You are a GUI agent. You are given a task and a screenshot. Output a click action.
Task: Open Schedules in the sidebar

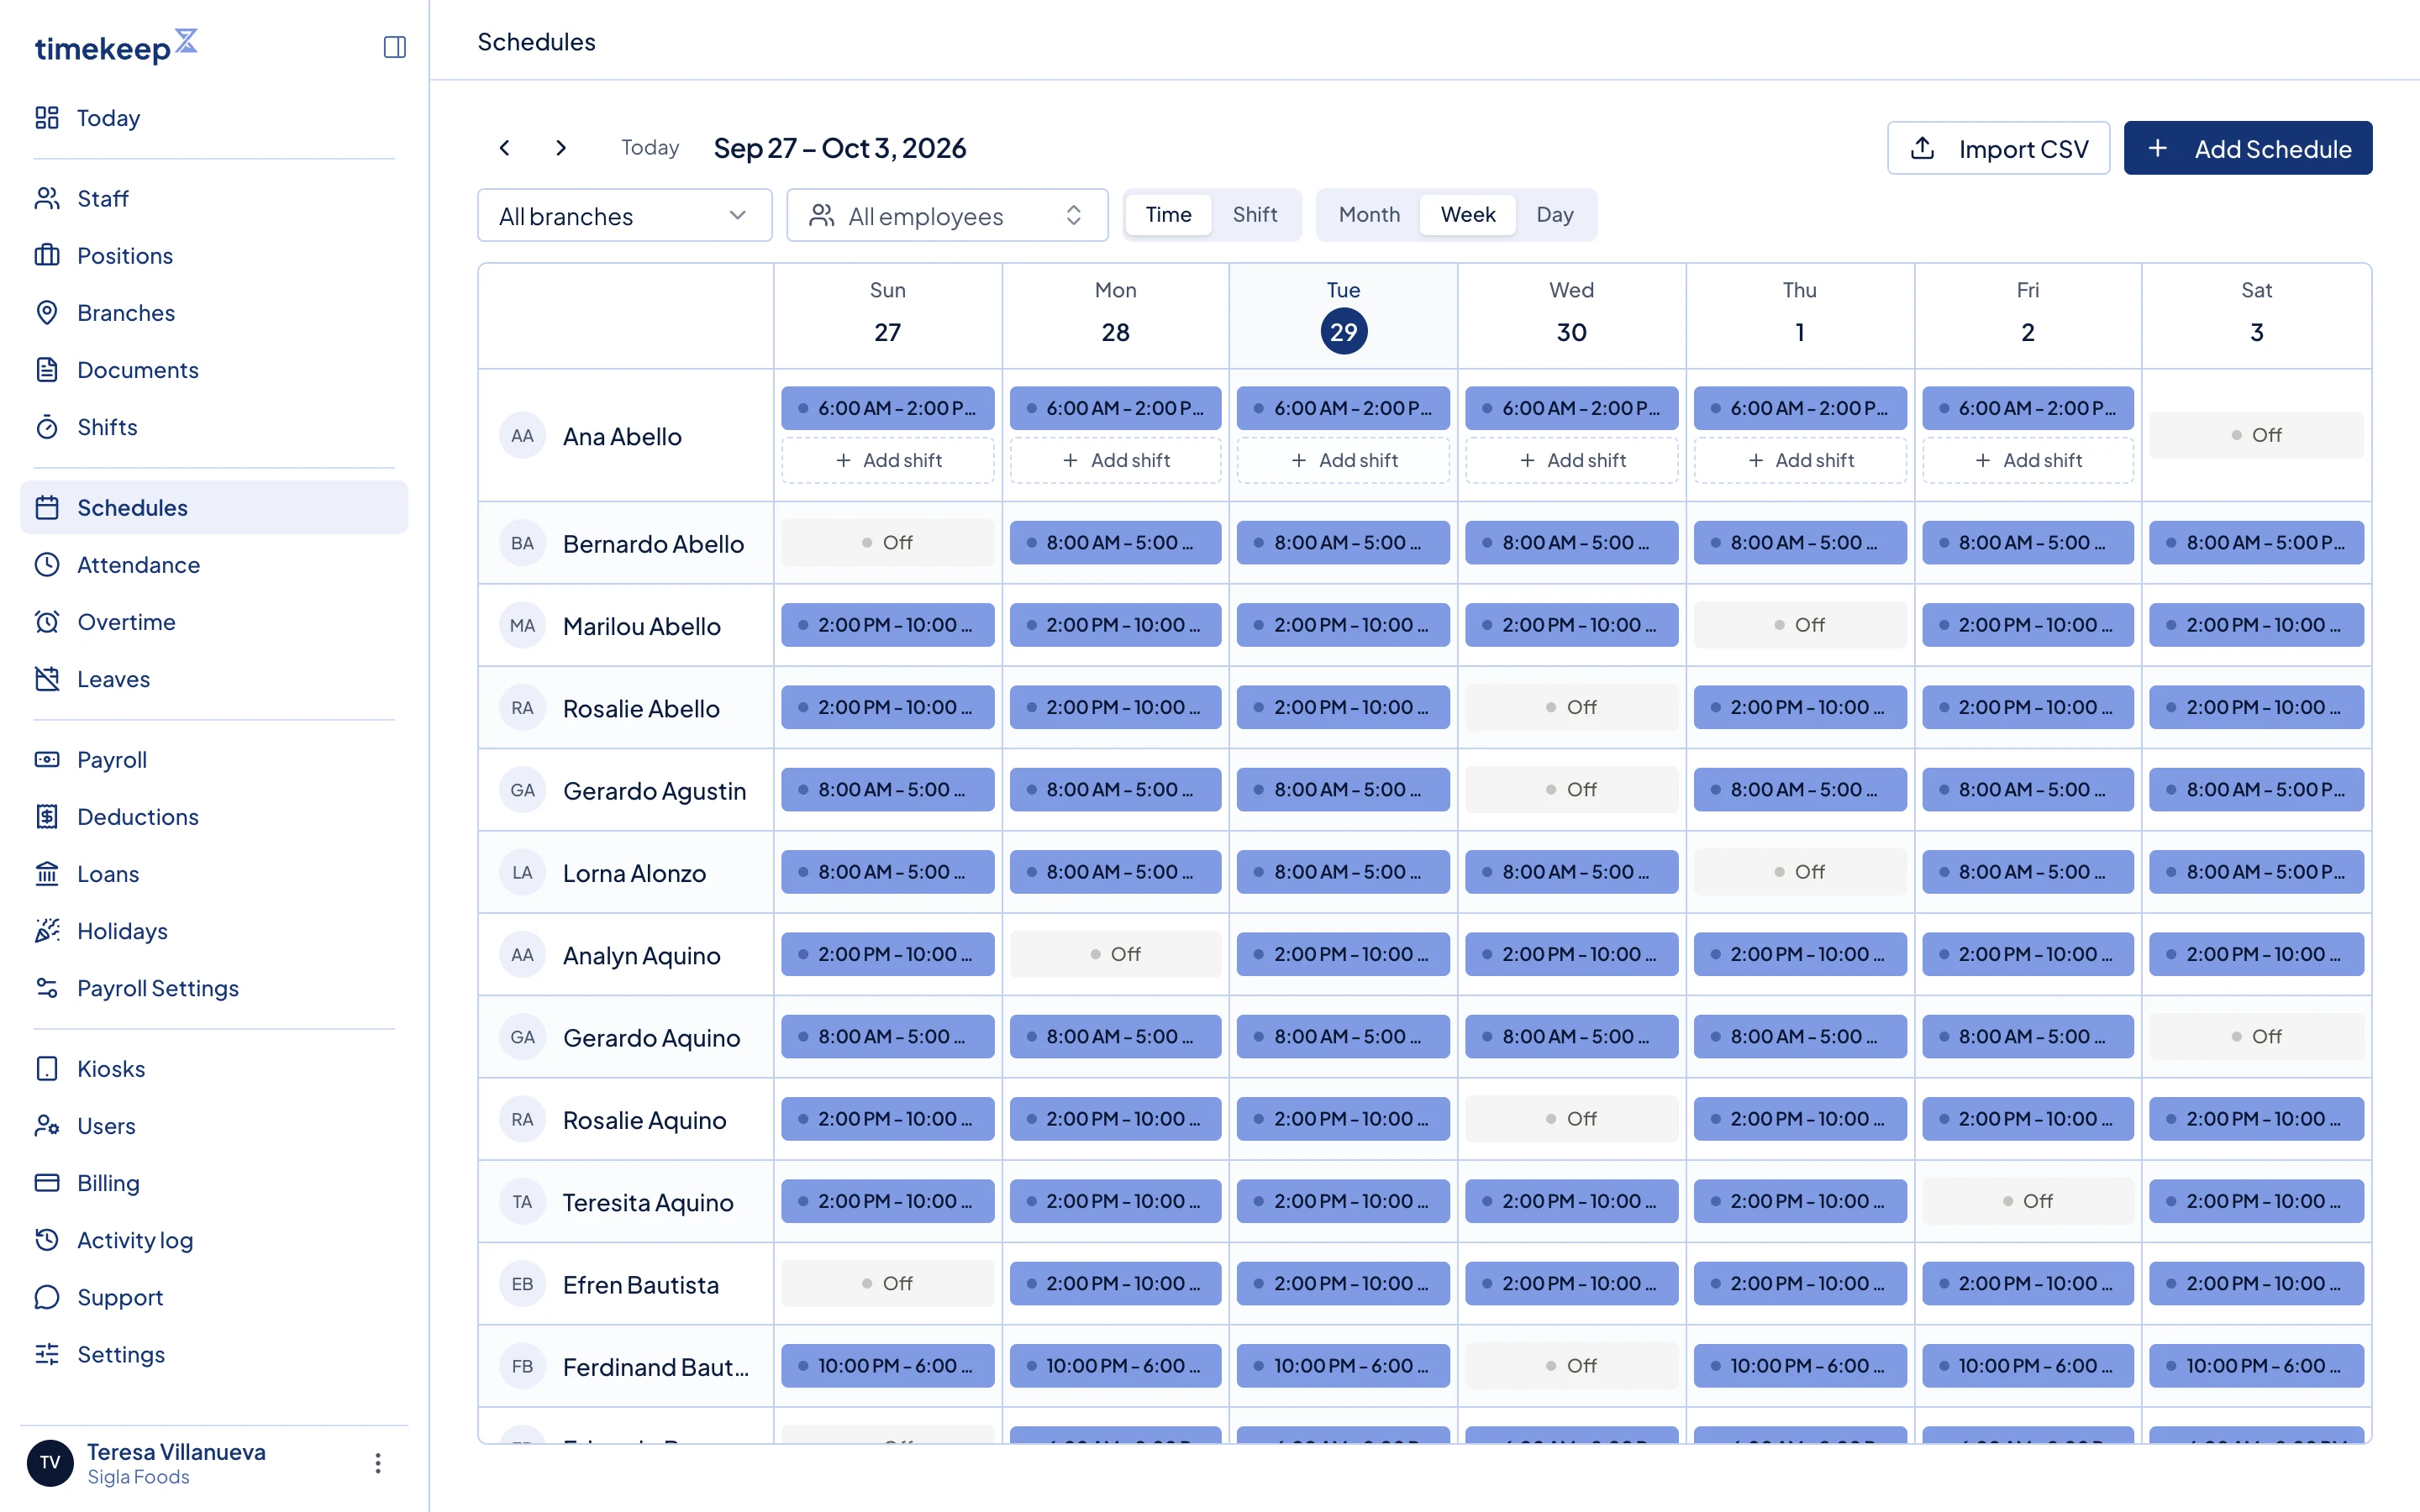214,508
